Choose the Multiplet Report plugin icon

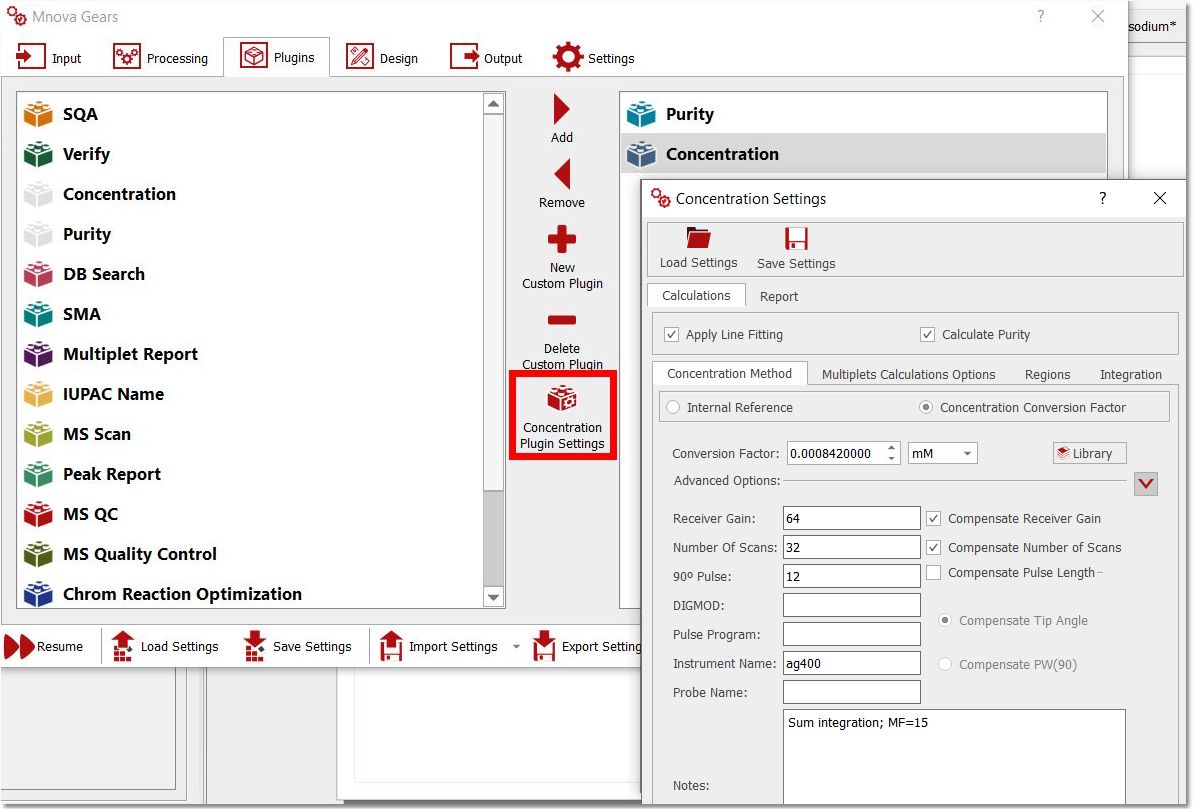click(x=38, y=354)
